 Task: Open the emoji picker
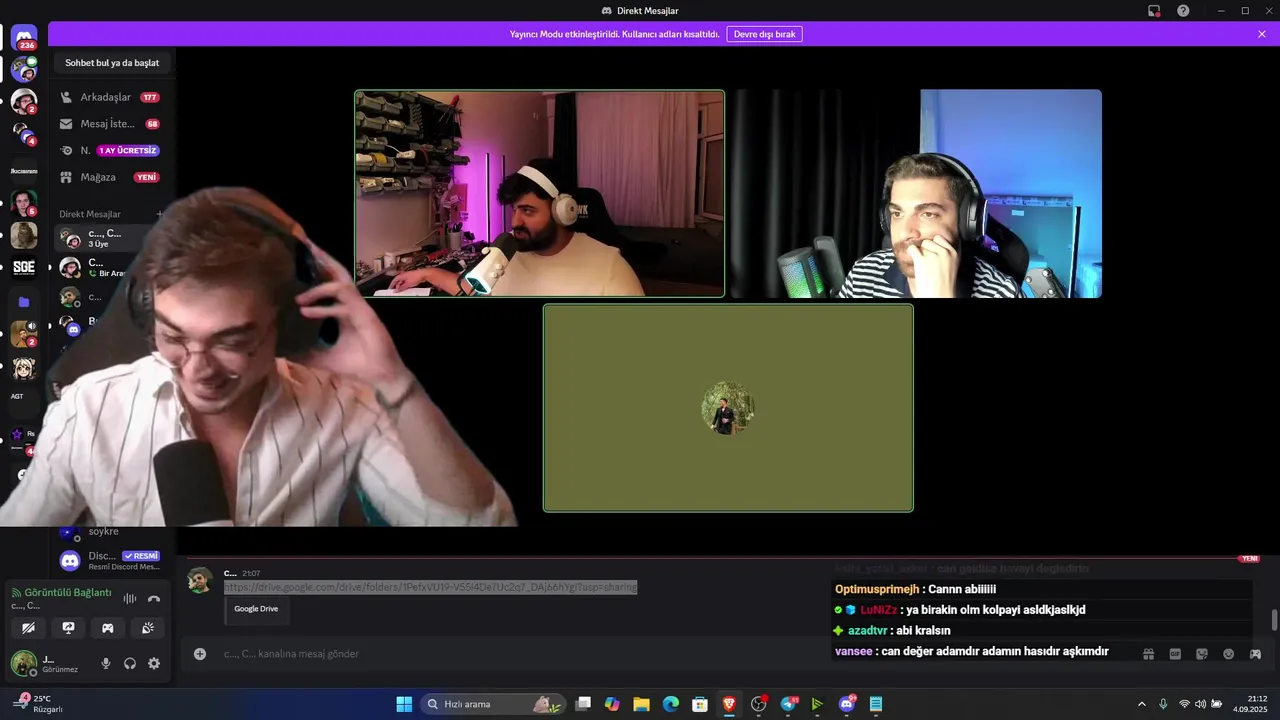(x=1229, y=654)
